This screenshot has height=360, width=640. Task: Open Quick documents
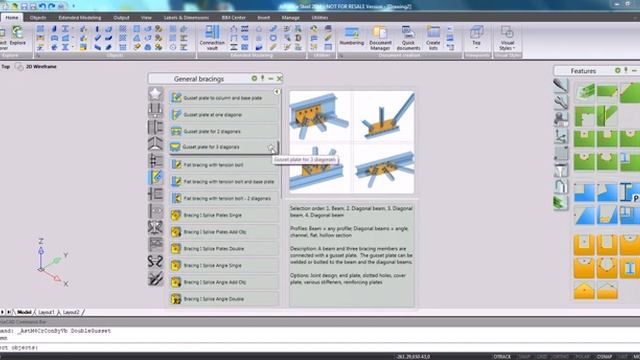coord(408,38)
